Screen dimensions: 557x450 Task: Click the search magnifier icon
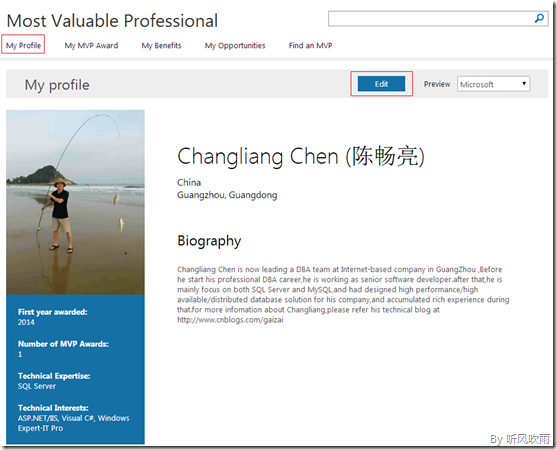pyautogui.click(x=539, y=18)
